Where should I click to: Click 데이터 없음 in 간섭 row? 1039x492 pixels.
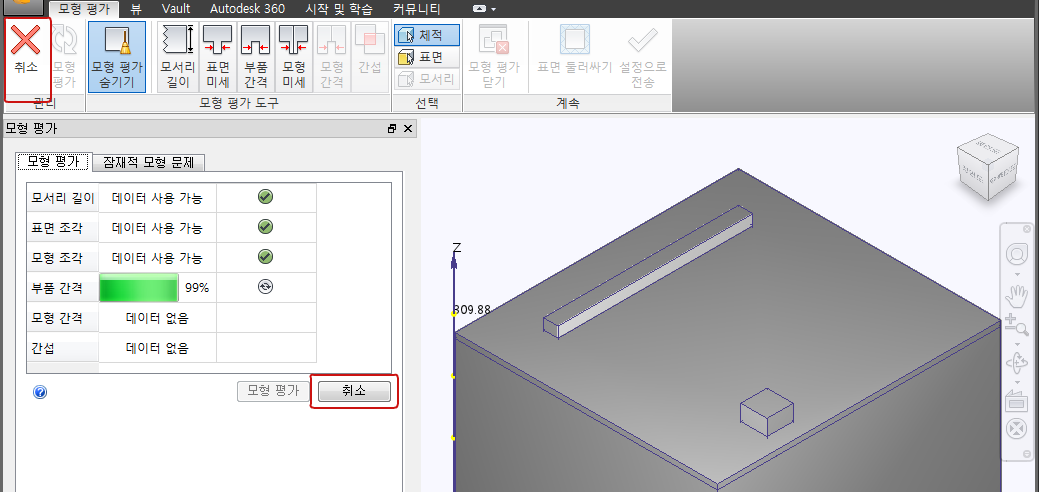pos(157,348)
